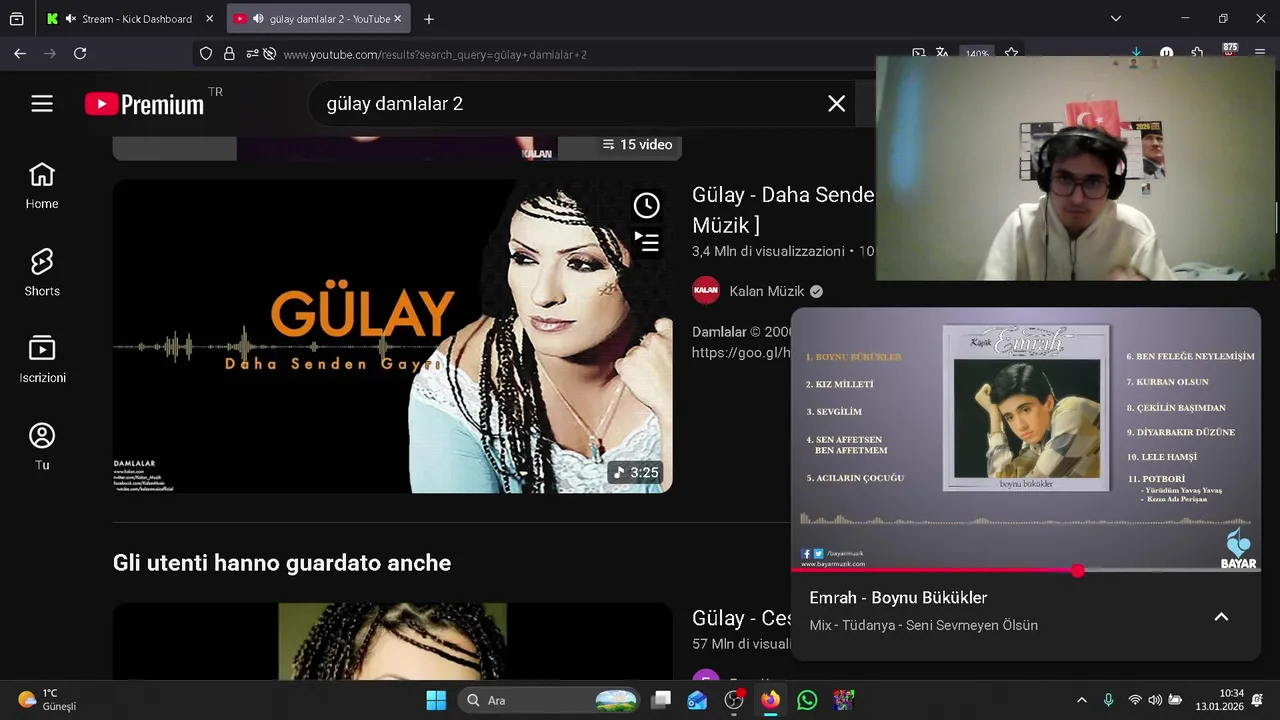Click the Emrah album miniplayer video
This screenshot has width=1280, height=720.
(x=1026, y=440)
